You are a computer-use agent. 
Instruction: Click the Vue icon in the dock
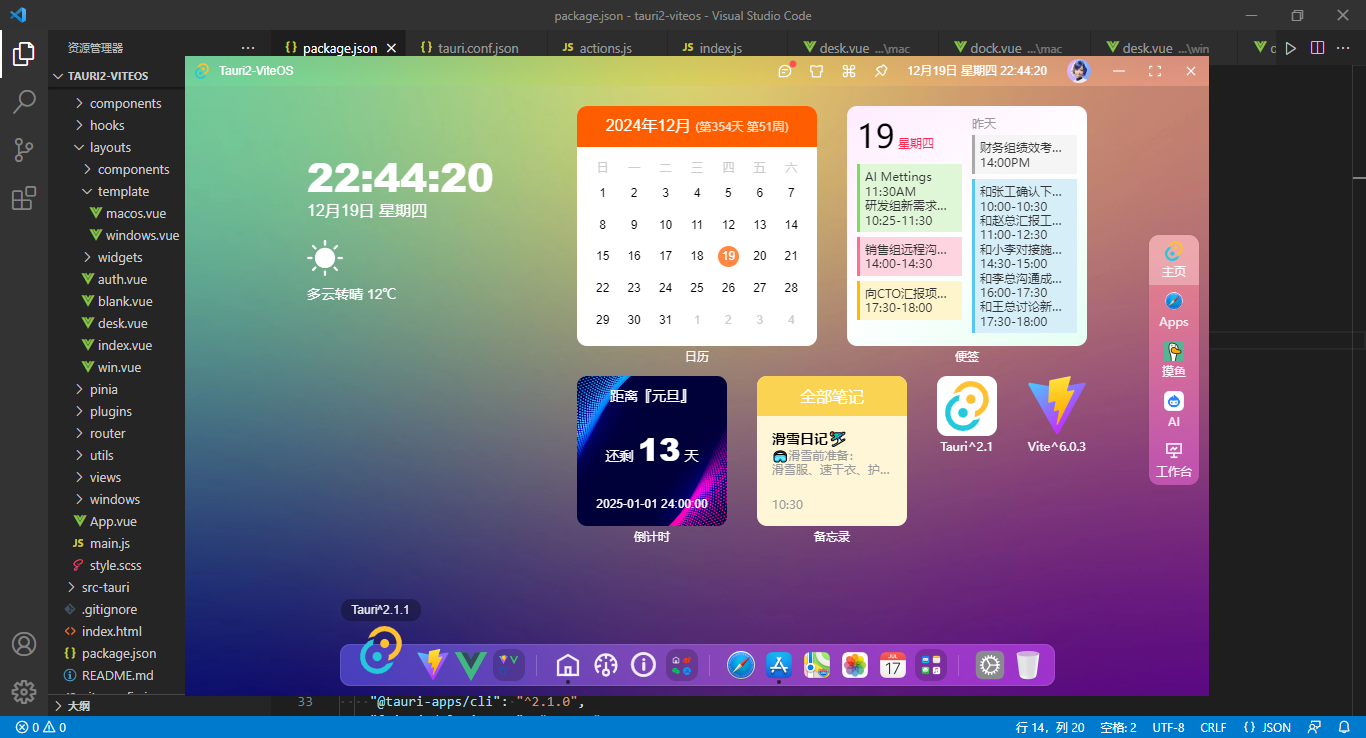tap(469, 664)
